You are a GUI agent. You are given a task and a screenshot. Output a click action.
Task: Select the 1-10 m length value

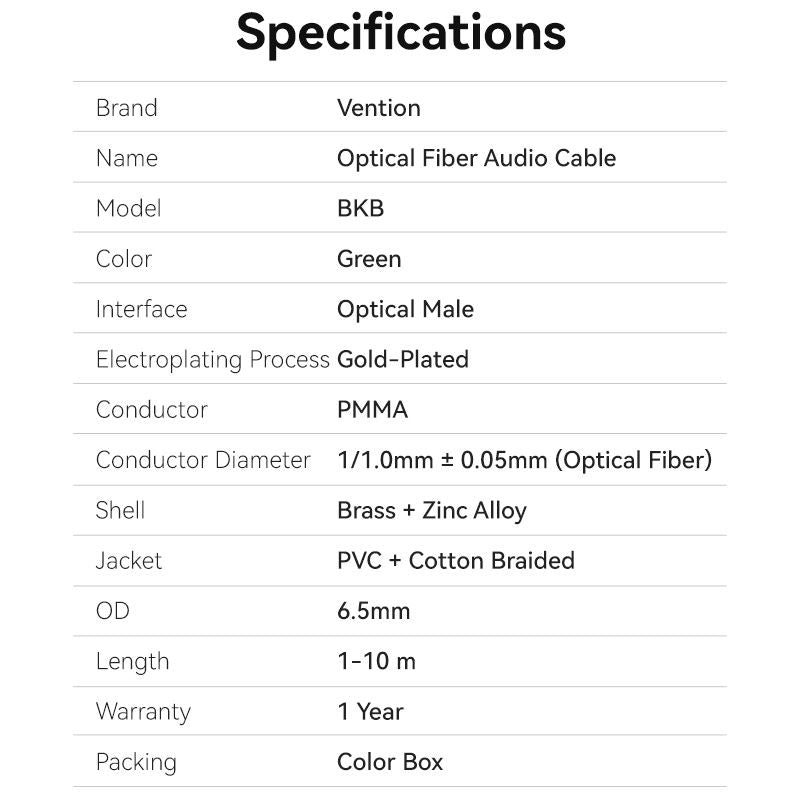pos(376,662)
